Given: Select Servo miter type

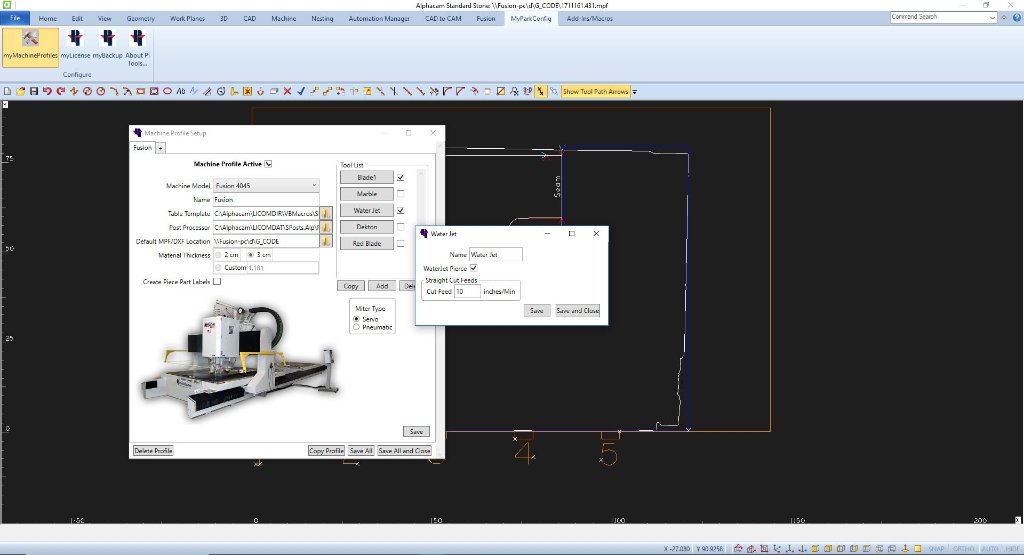Looking at the screenshot, I should pyautogui.click(x=357, y=319).
